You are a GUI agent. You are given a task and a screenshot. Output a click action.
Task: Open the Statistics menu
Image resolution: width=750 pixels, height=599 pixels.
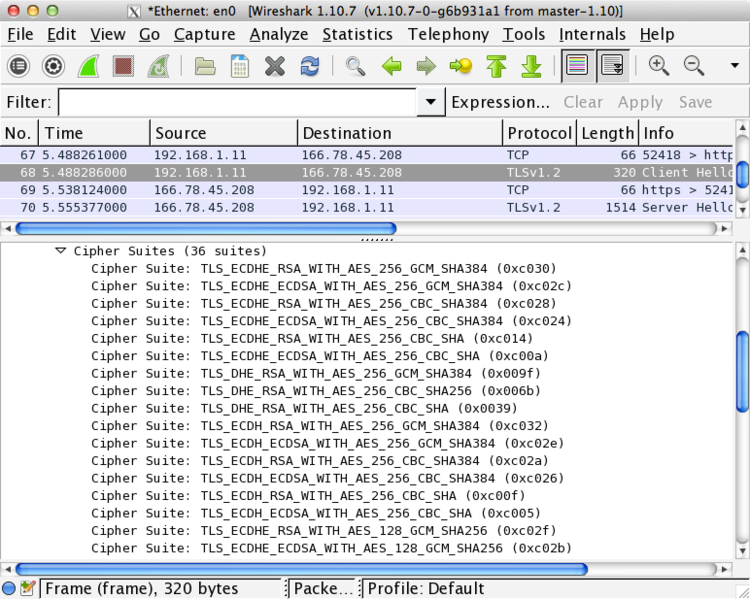click(x=357, y=34)
